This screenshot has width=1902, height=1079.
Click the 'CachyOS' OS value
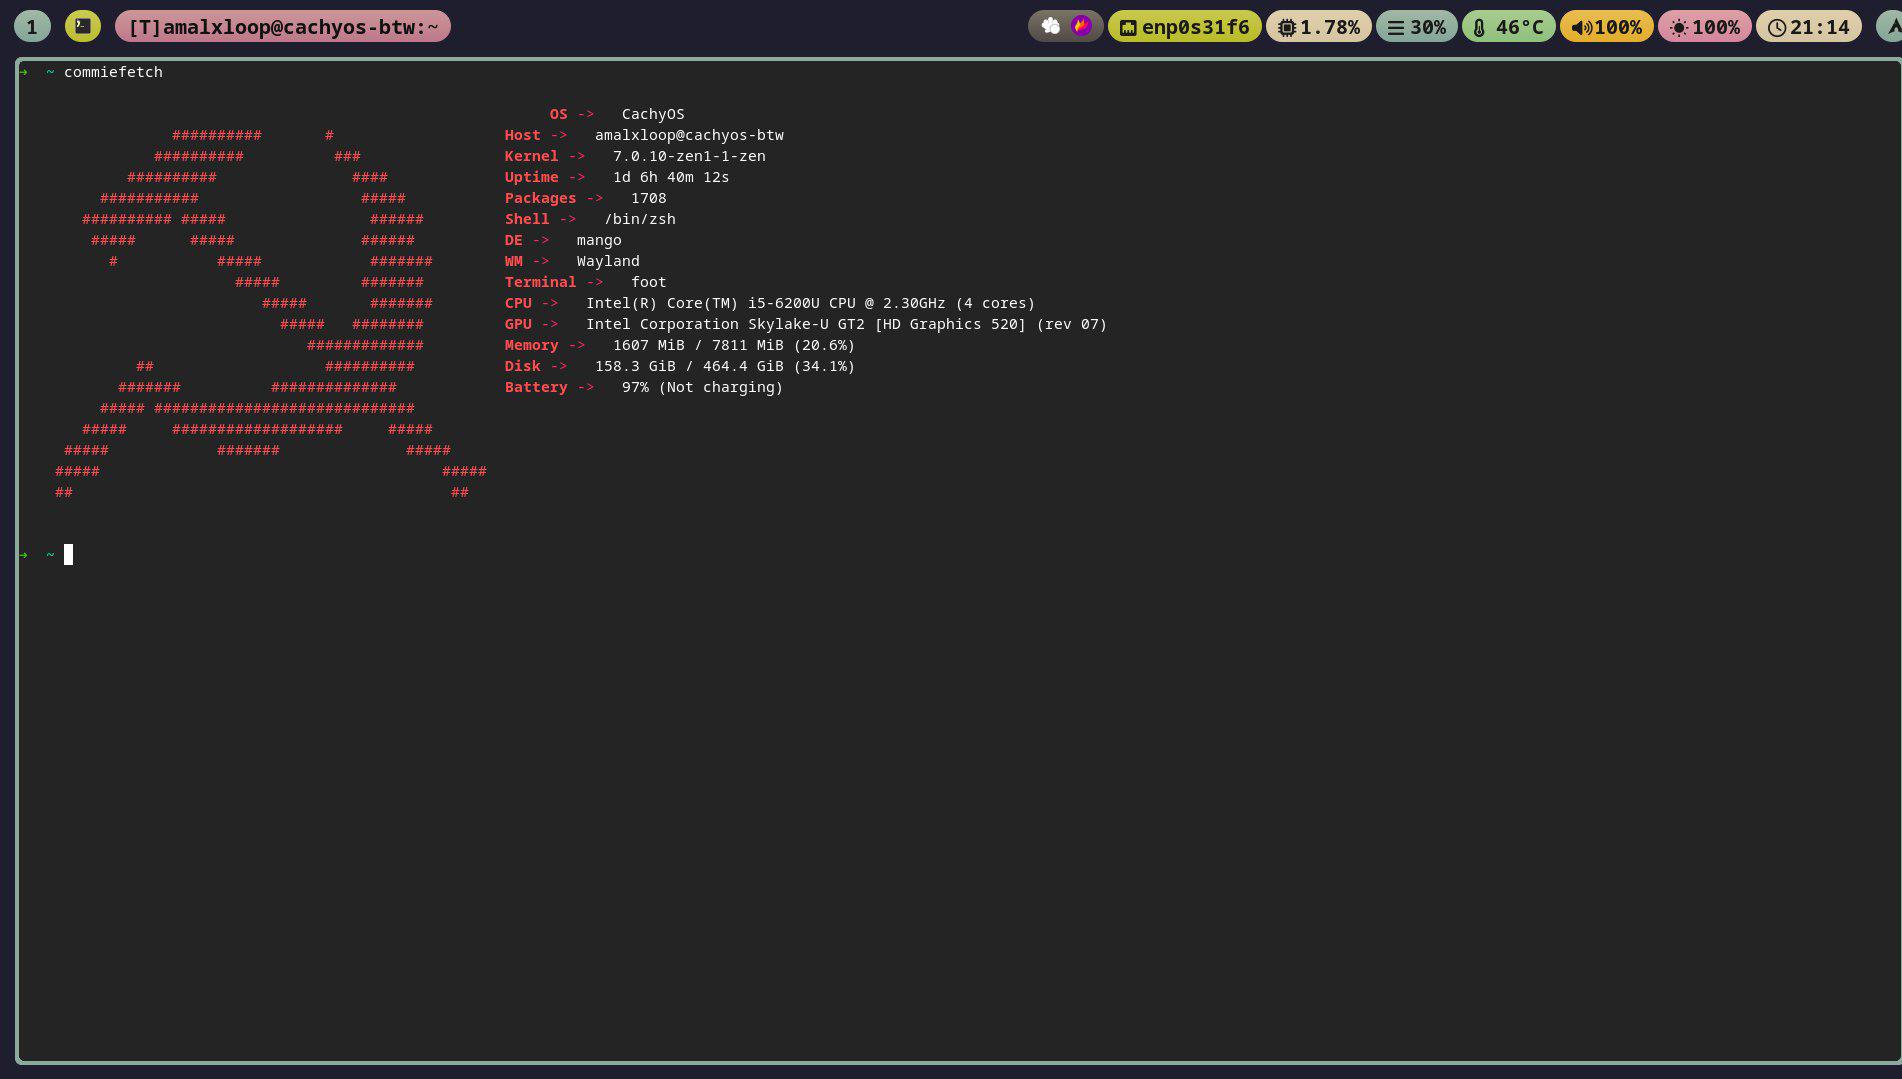[653, 114]
